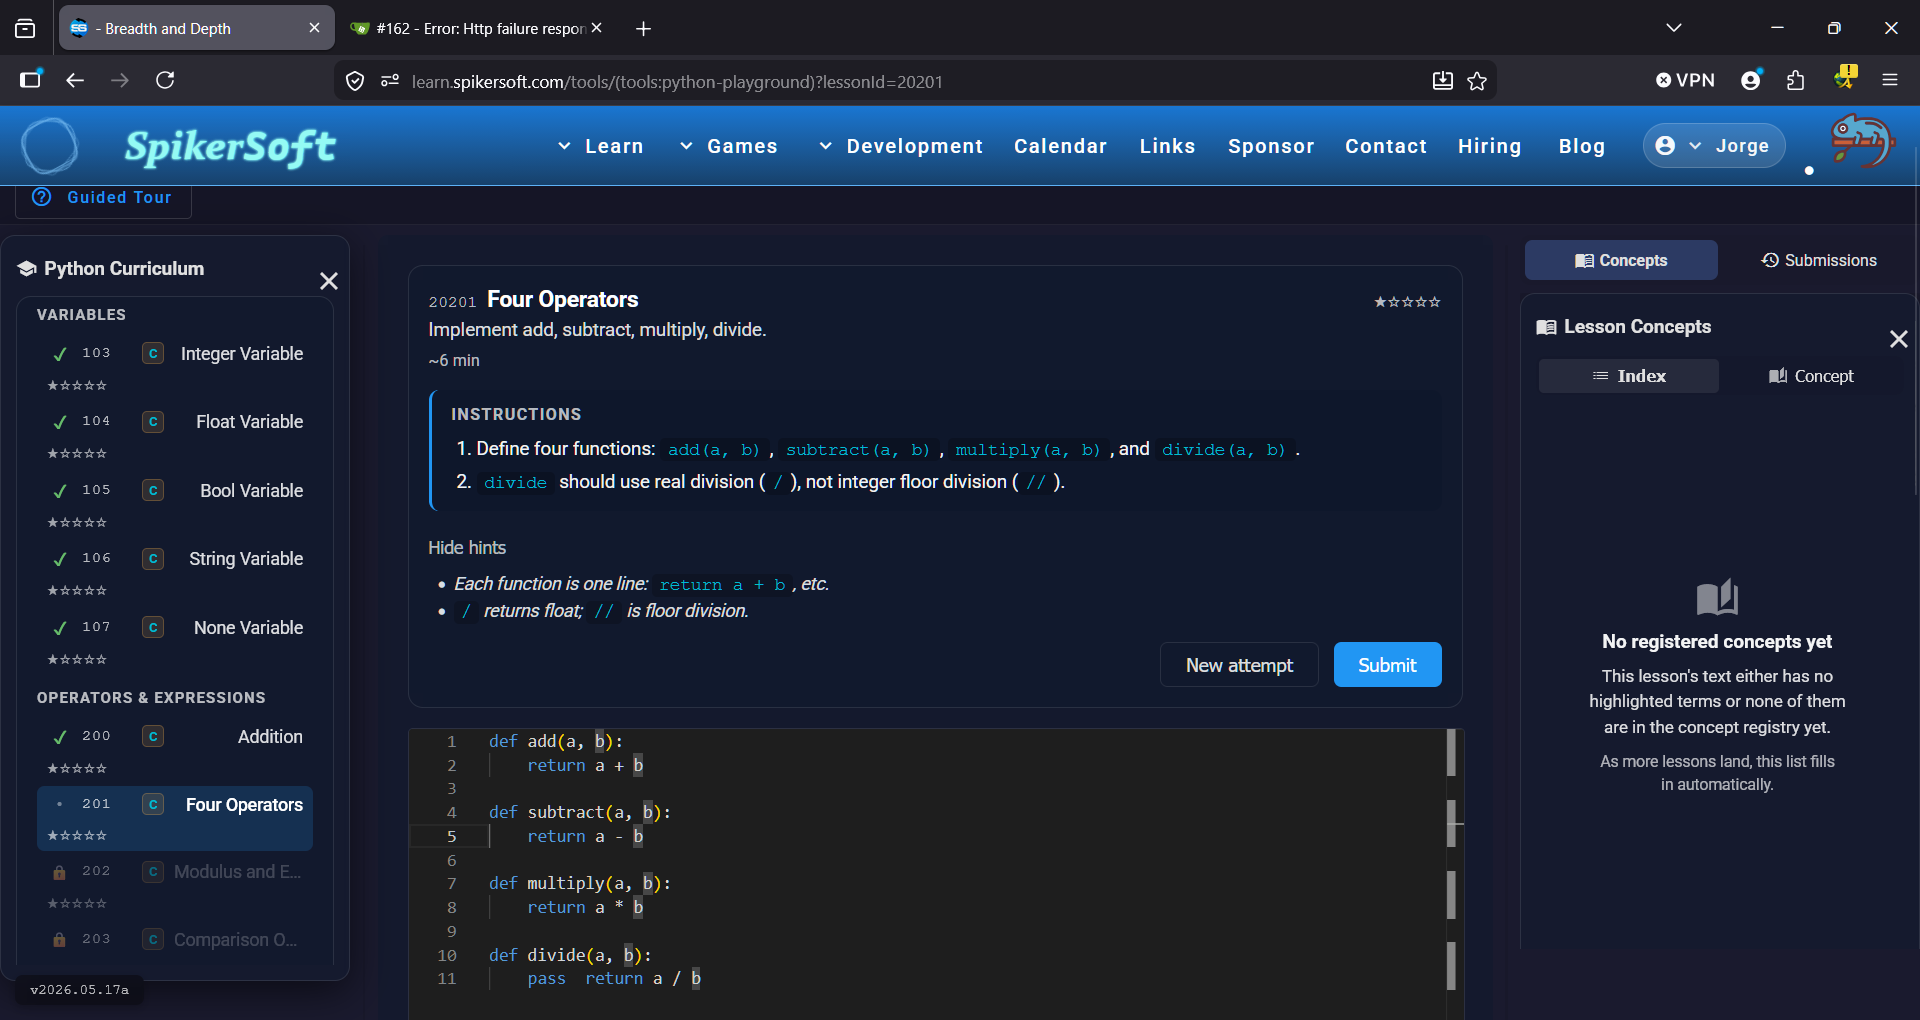Viewport: 1920px width, 1020px height.
Task: Click the chameleon mascot icon in header
Action: pos(1861,142)
